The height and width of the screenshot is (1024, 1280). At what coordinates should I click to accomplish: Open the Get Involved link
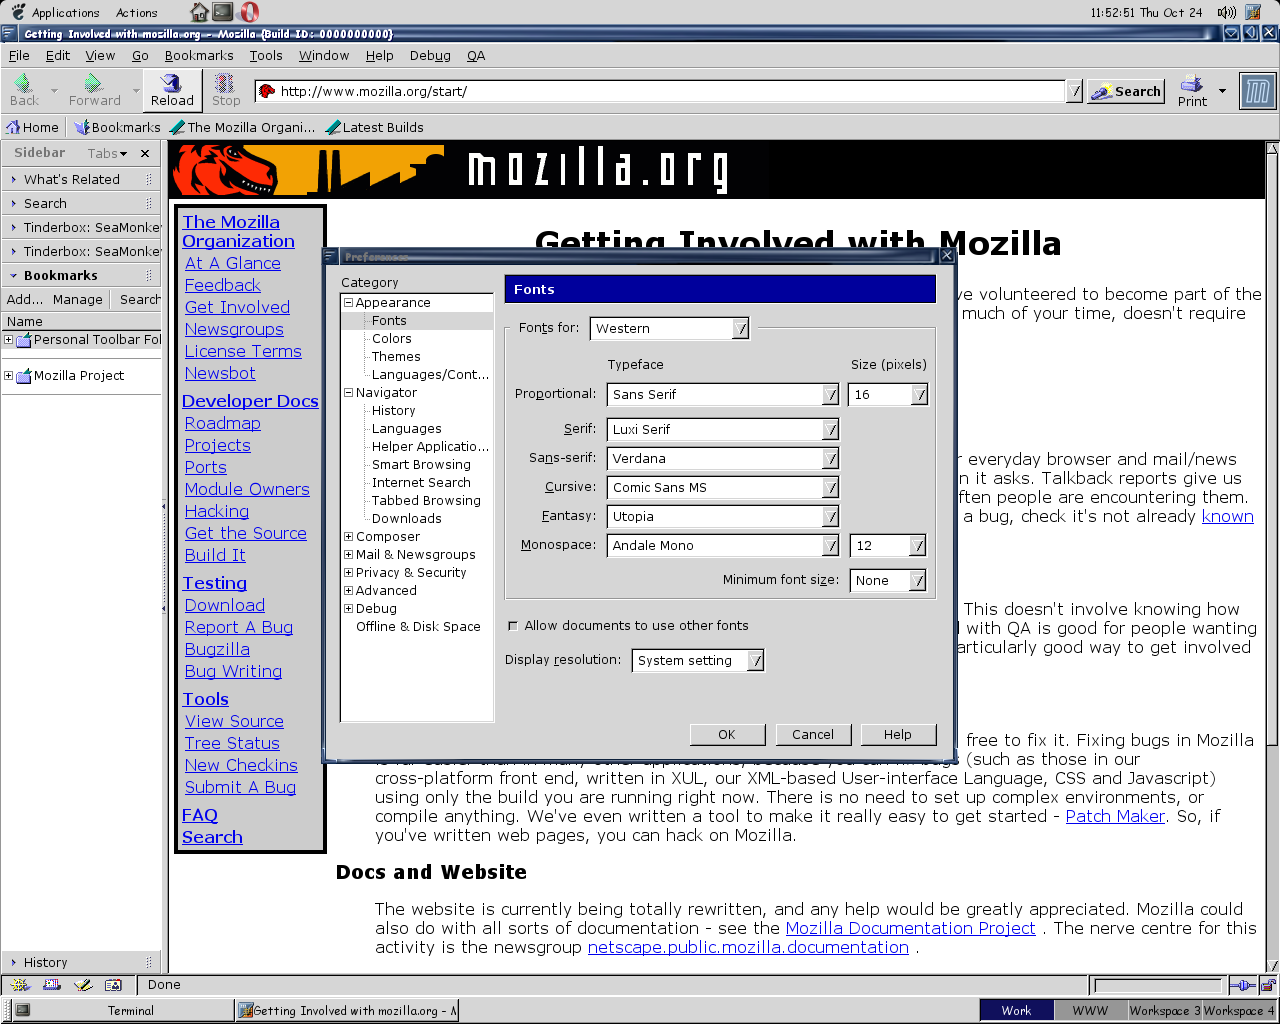click(237, 307)
